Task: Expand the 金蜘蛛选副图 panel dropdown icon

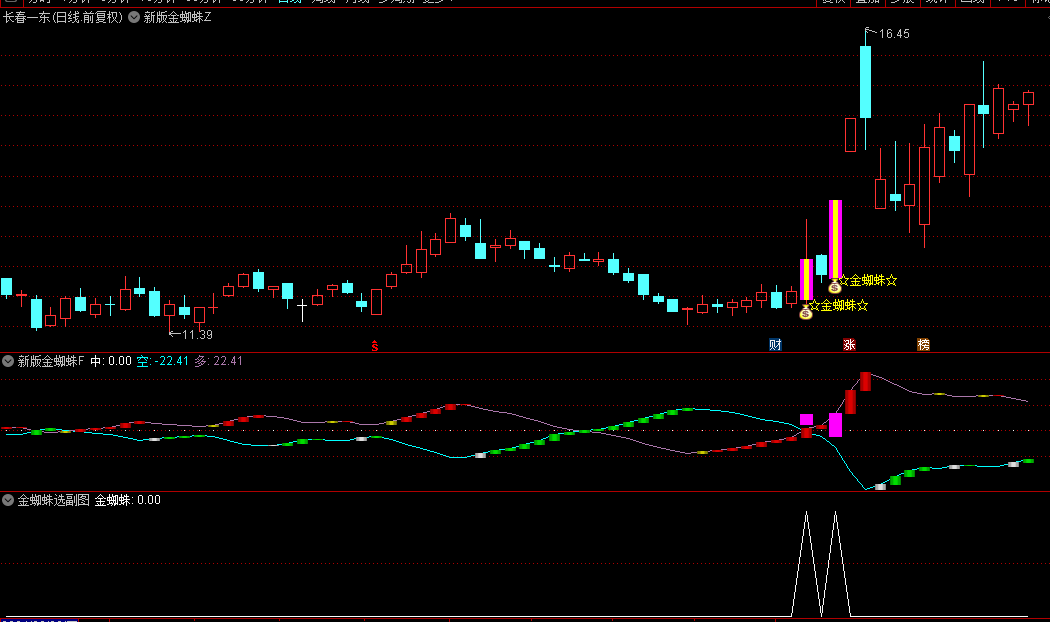Action: pos(8,499)
